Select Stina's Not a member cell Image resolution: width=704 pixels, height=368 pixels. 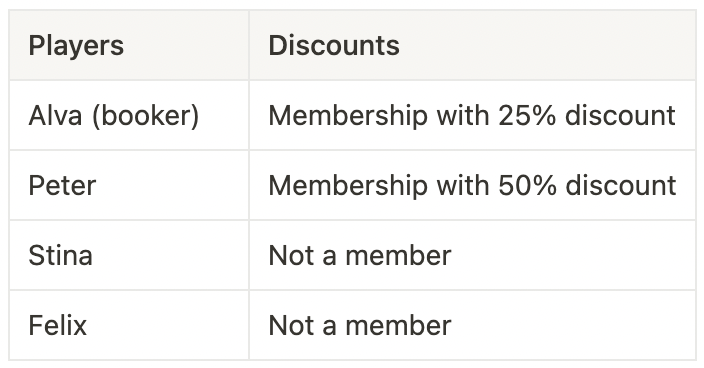[472, 255]
